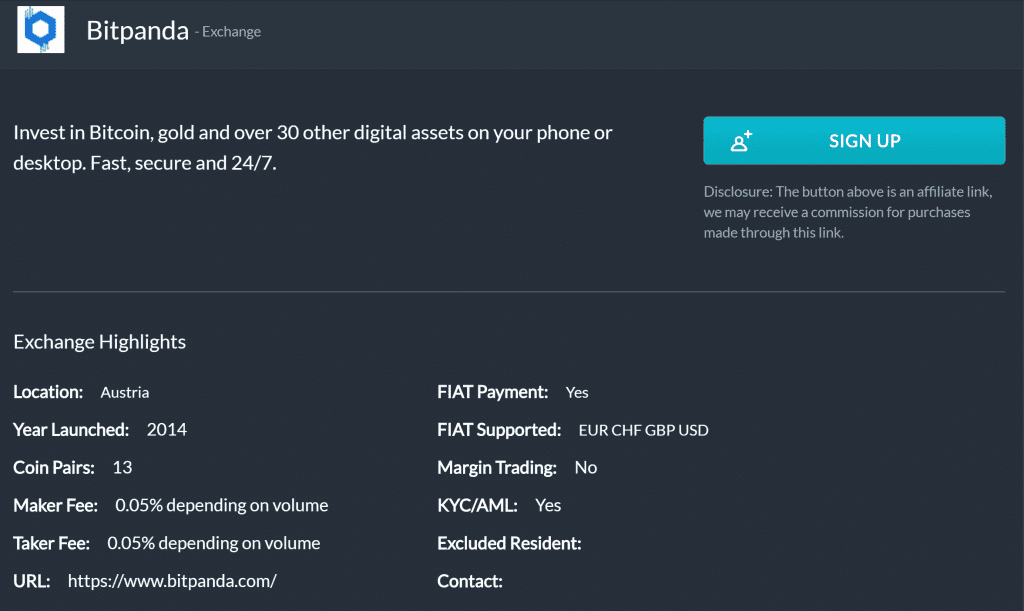Click the Maker Fee 0.05% value
The width and height of the screenshot is (1024, 611).
(221, 506)
